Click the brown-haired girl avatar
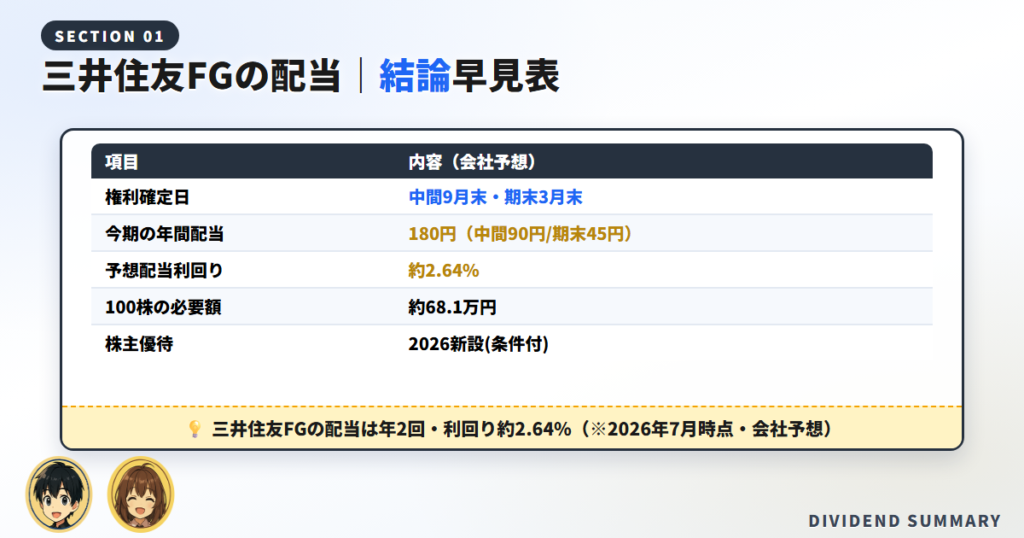The width and height of the screenshot is (1024, 538). click(x=140, y=494)
